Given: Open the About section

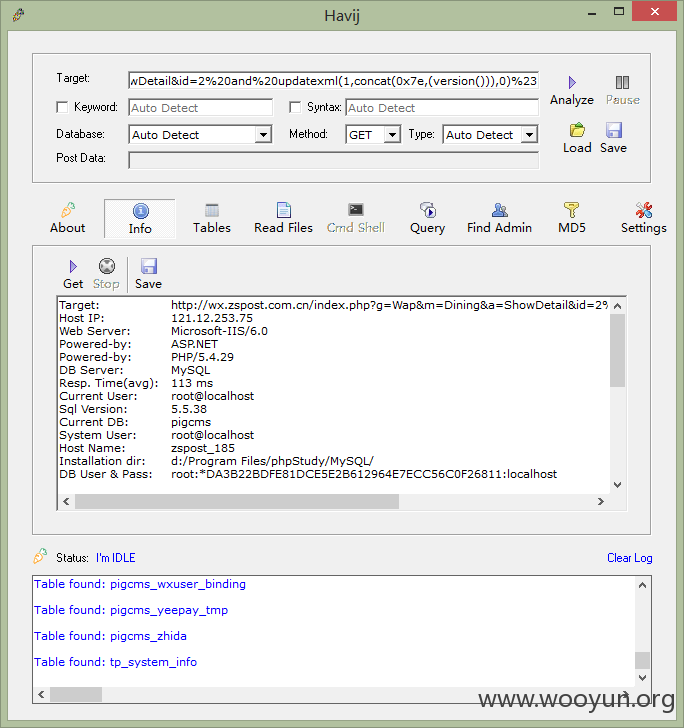Looking at the screenshot, I should (68, 218).
